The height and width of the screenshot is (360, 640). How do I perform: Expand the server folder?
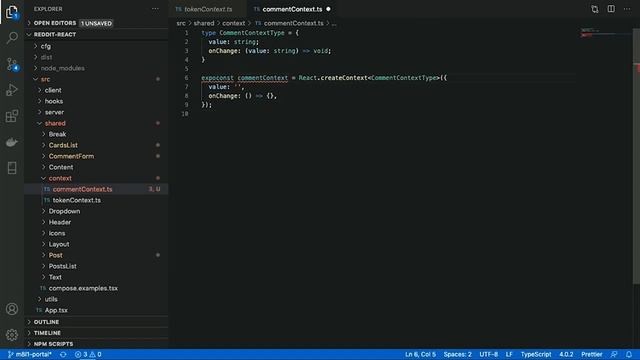(x=54, y=112)
